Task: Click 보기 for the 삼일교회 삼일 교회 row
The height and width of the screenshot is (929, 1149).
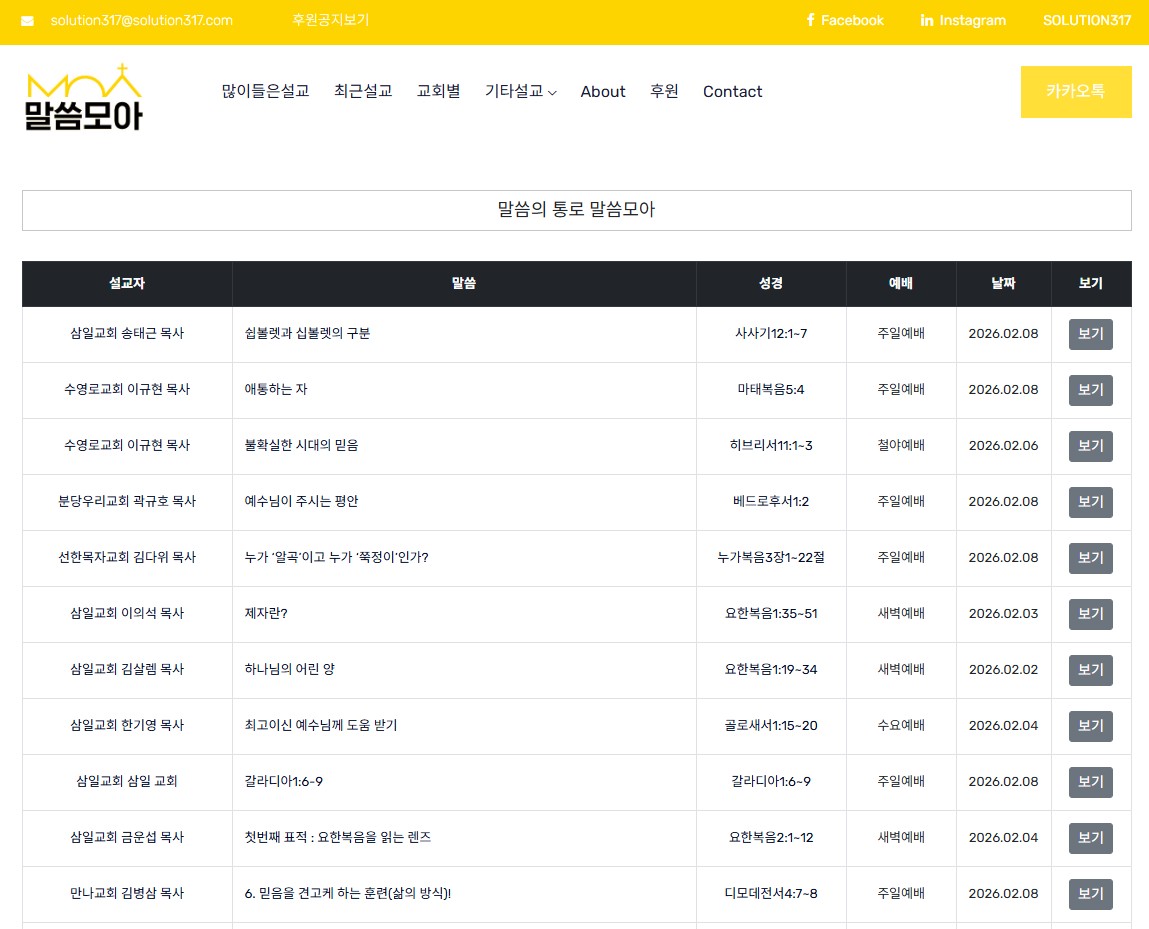Action: coord(1090,782)
